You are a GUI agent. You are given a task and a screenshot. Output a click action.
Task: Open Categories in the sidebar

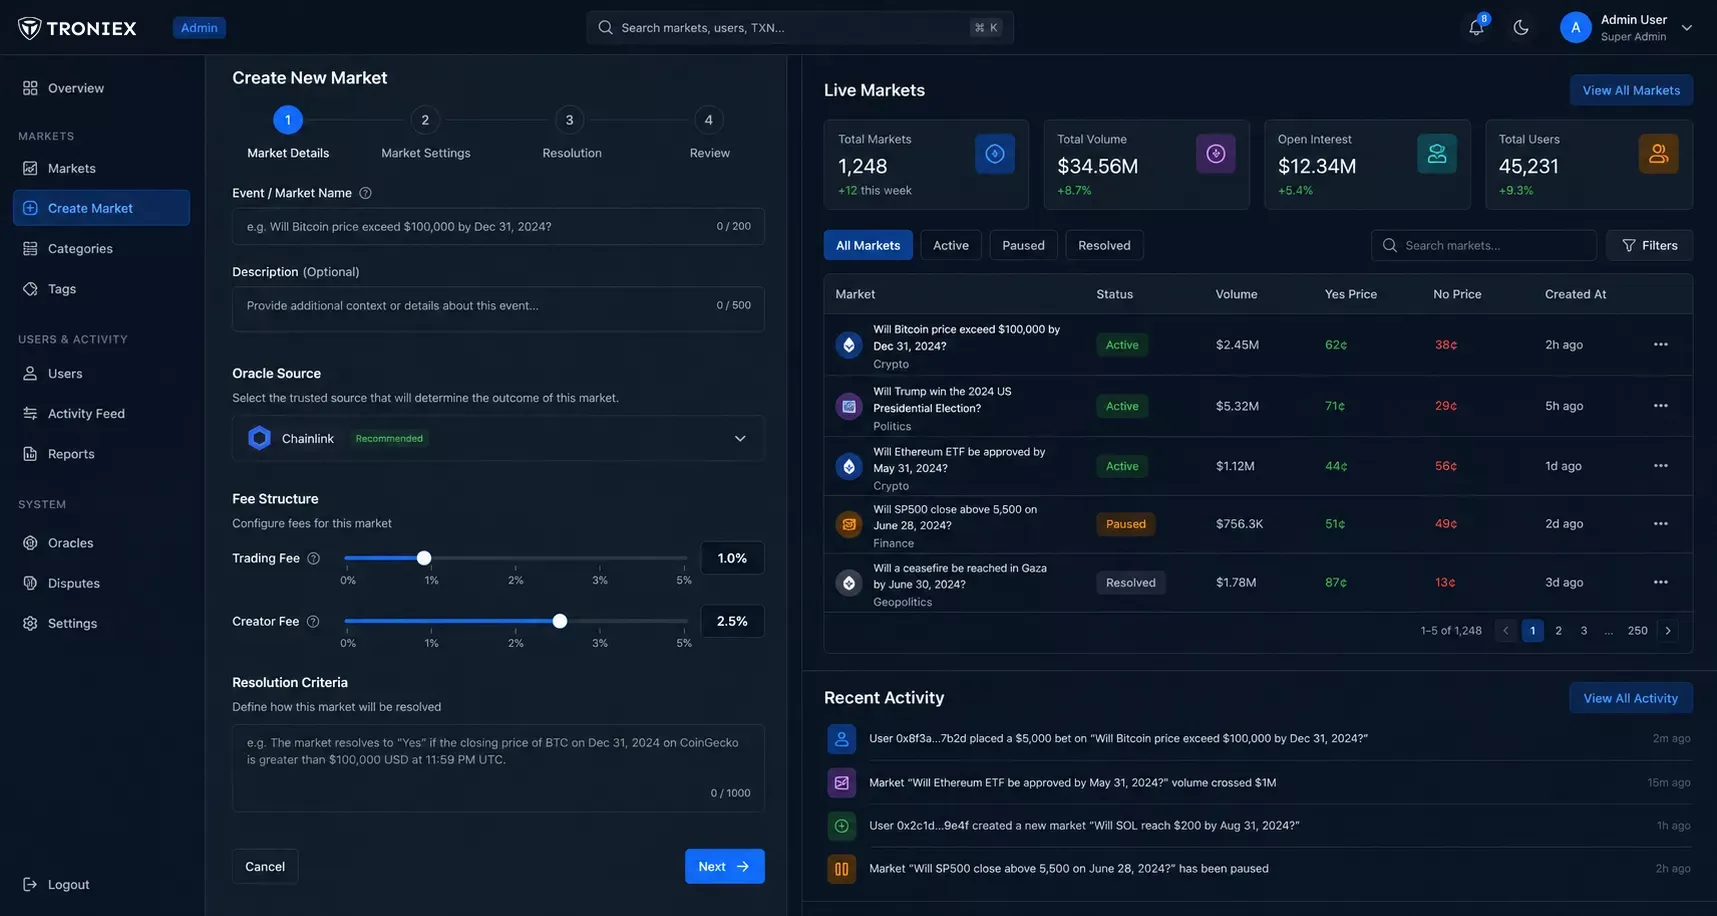click(x=101, y=248)
